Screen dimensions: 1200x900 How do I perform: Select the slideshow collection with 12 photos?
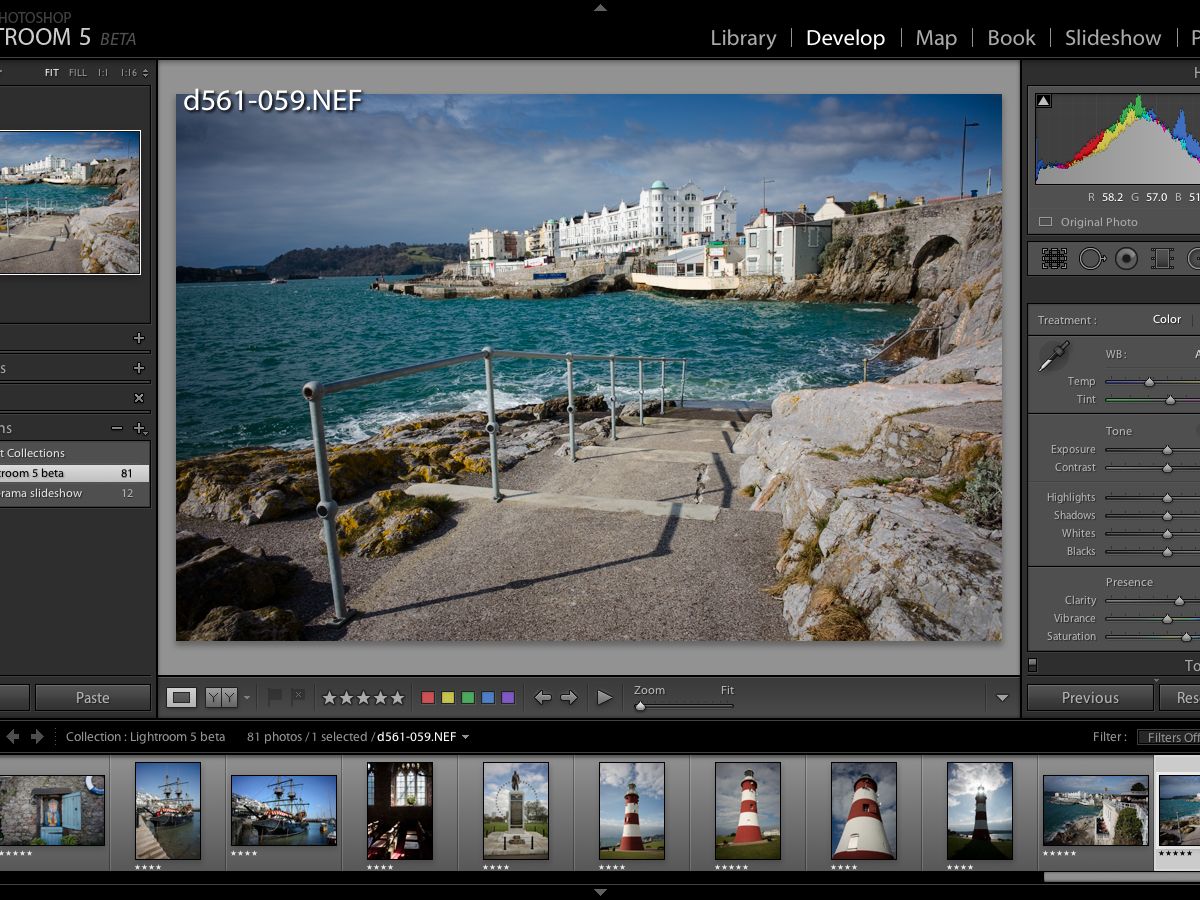pyautogui.click(x=74, y=493)
